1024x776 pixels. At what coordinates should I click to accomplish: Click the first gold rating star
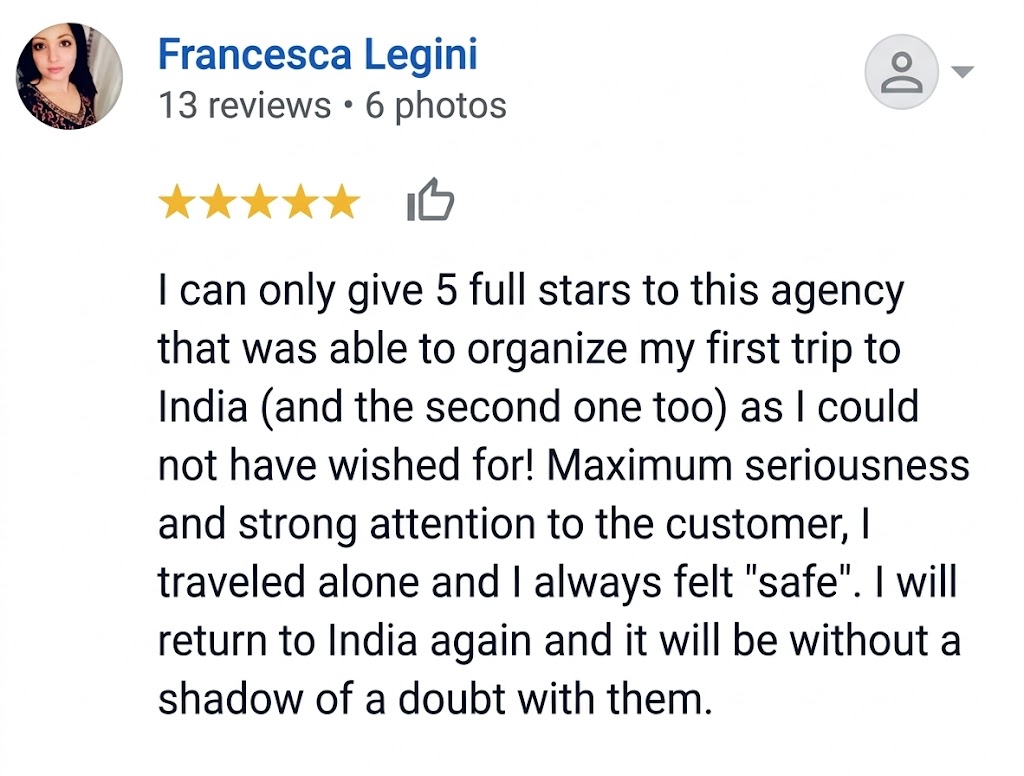177,203
